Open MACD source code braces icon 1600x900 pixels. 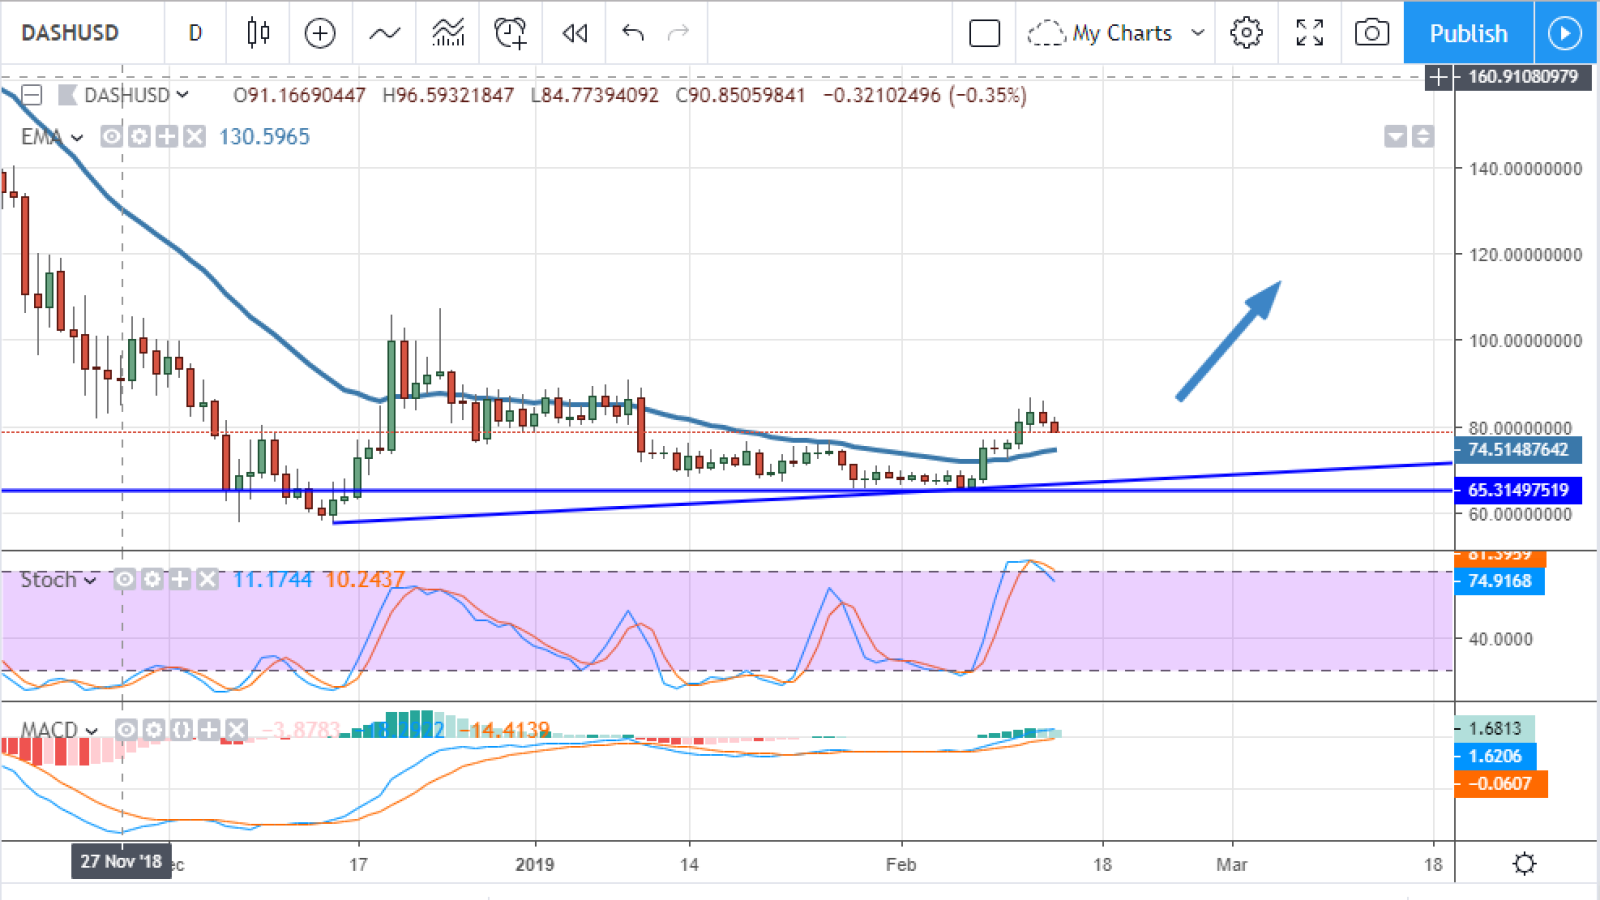pyautogui.click(x=182, y=730)
